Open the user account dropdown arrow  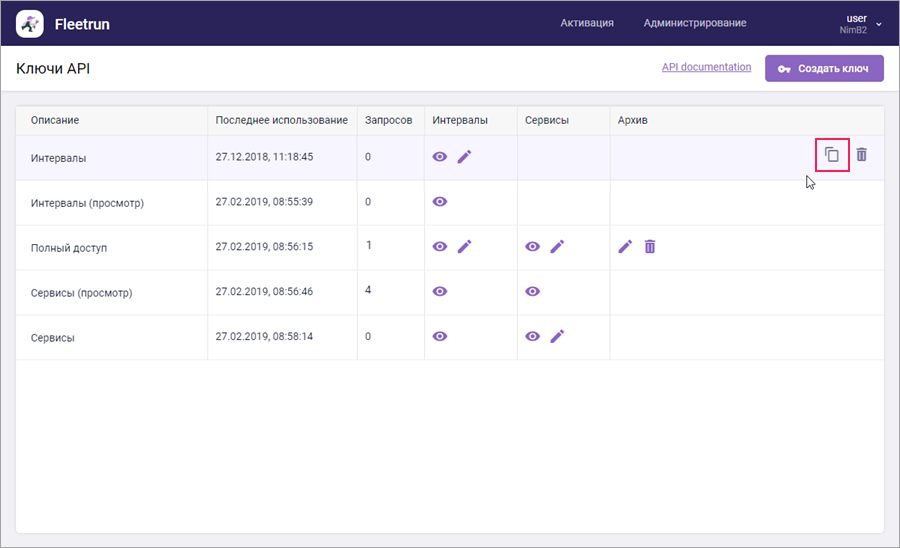point(879,24)
